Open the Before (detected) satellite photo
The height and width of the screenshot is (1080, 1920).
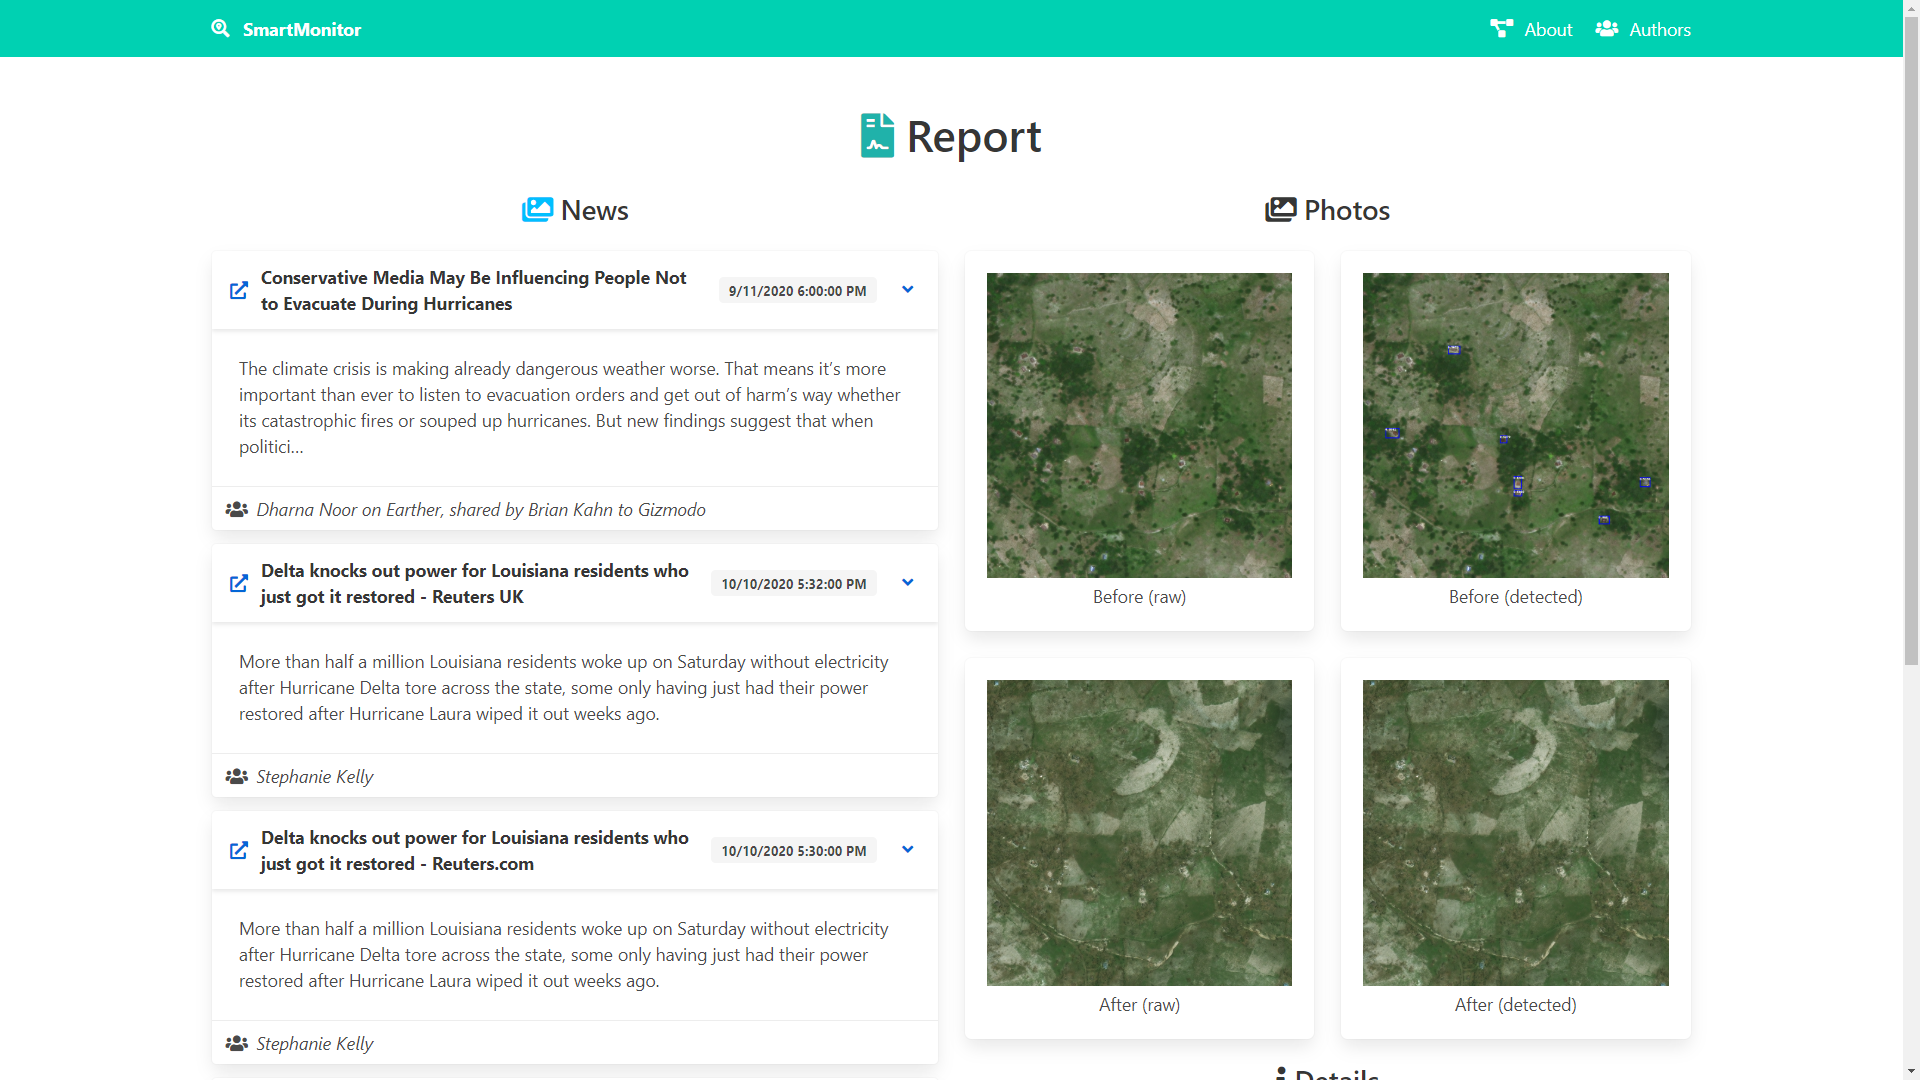point(1515,425)
